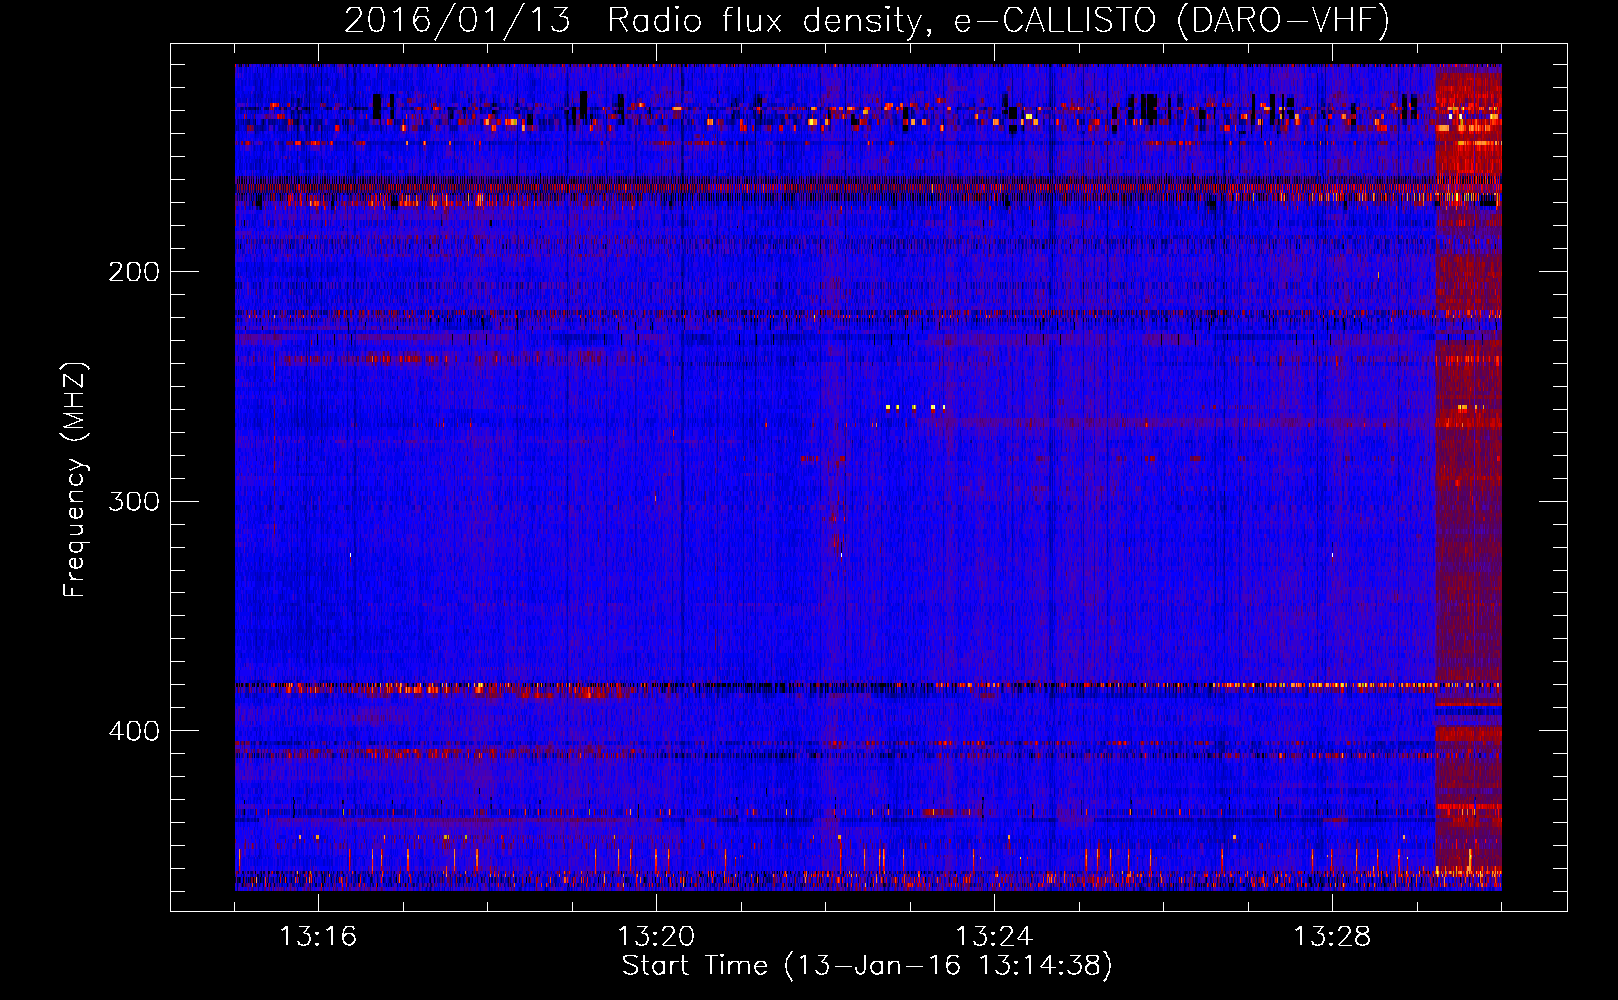This screenshot has width=1618, height=1000.
Task: Click the "Start Time (13-Jan-16 13:14:38)" label
Action: click(x=867, y=966)
